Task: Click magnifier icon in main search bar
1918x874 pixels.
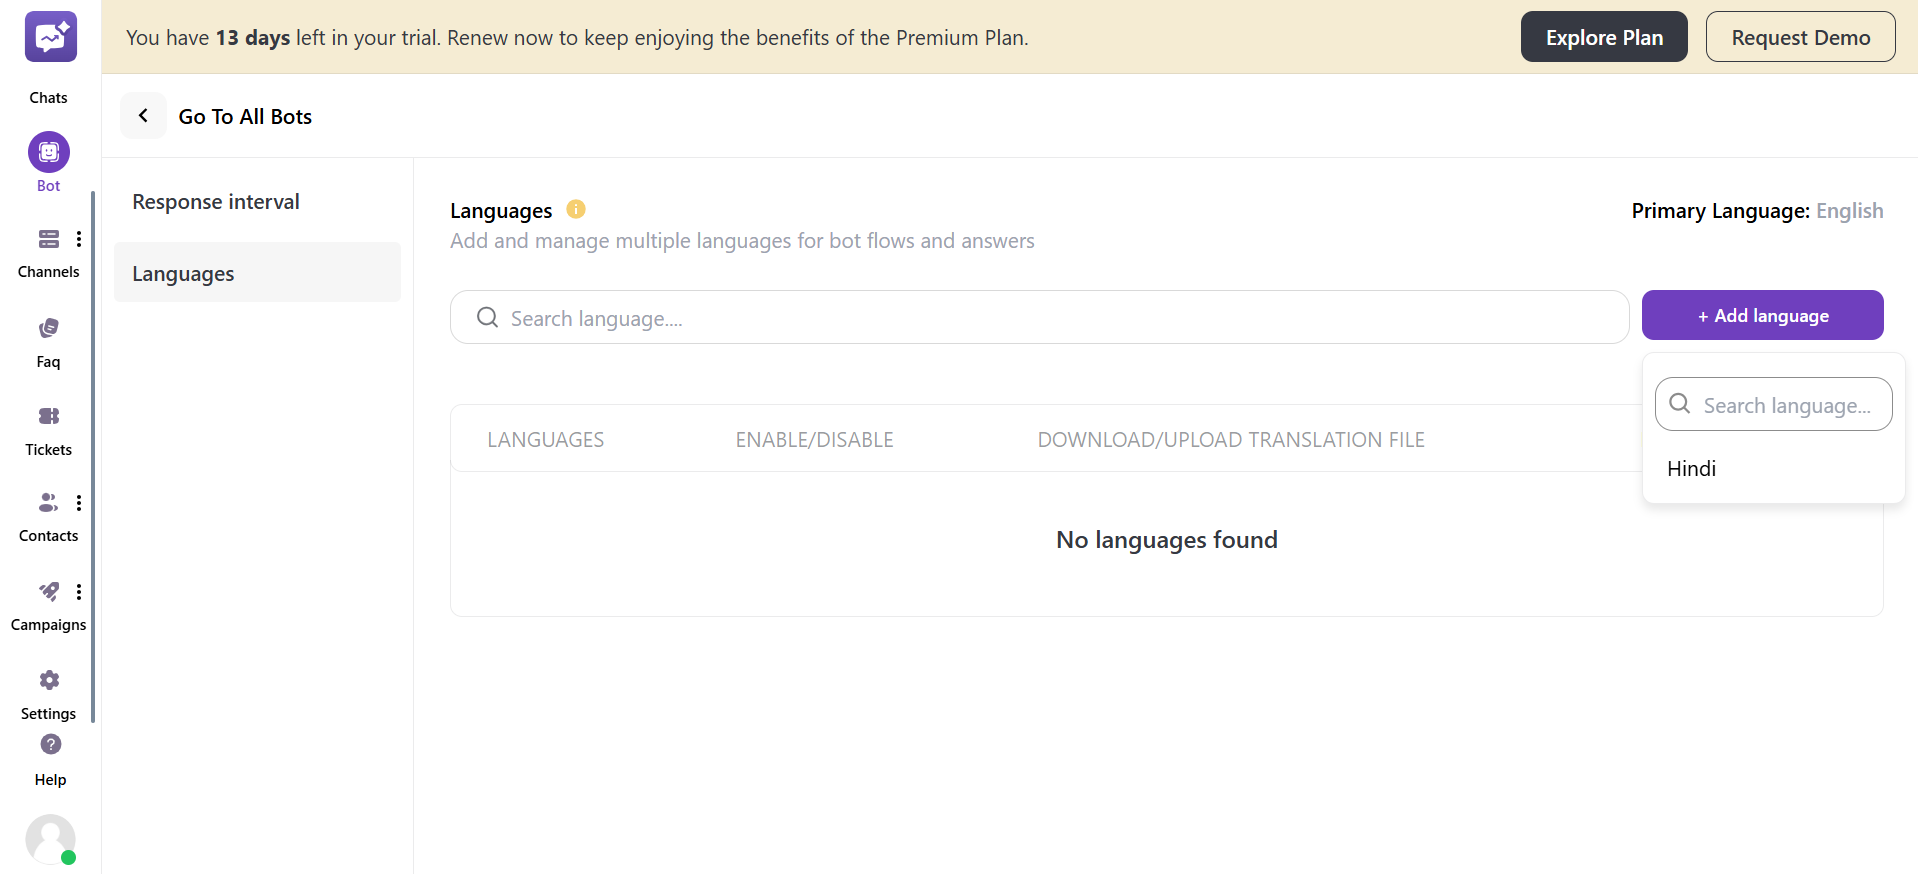Action: pyautogui.click(x=488, y=318)
